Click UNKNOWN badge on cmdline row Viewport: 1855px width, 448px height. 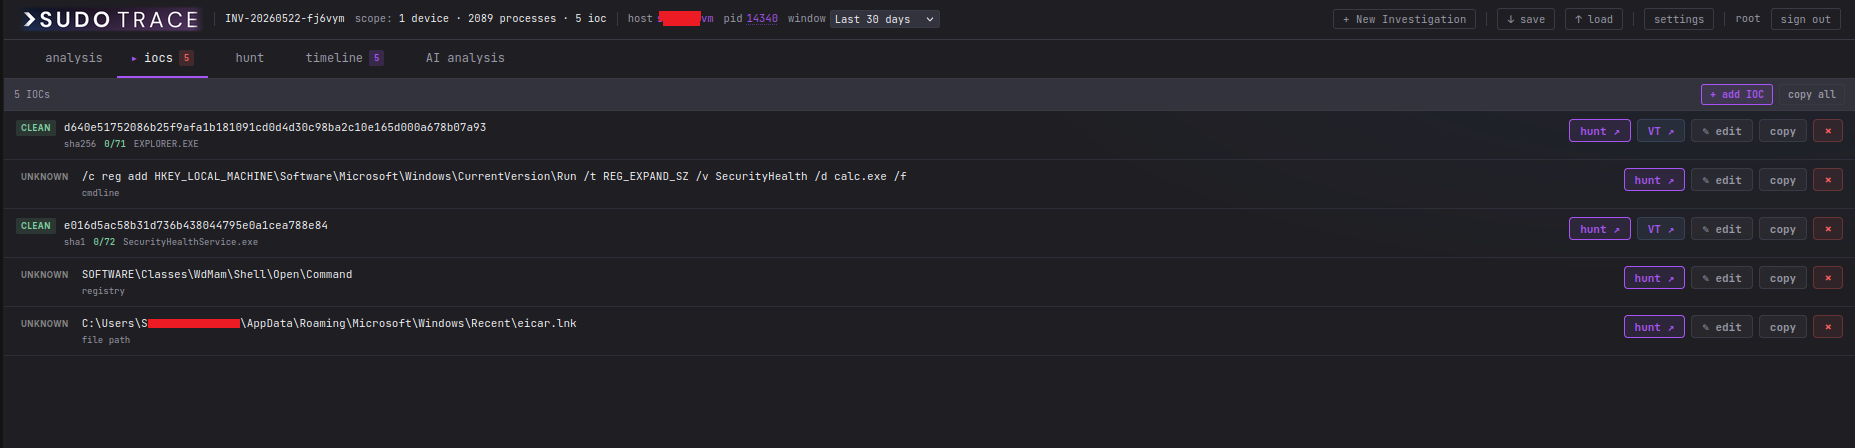point(45,177)
